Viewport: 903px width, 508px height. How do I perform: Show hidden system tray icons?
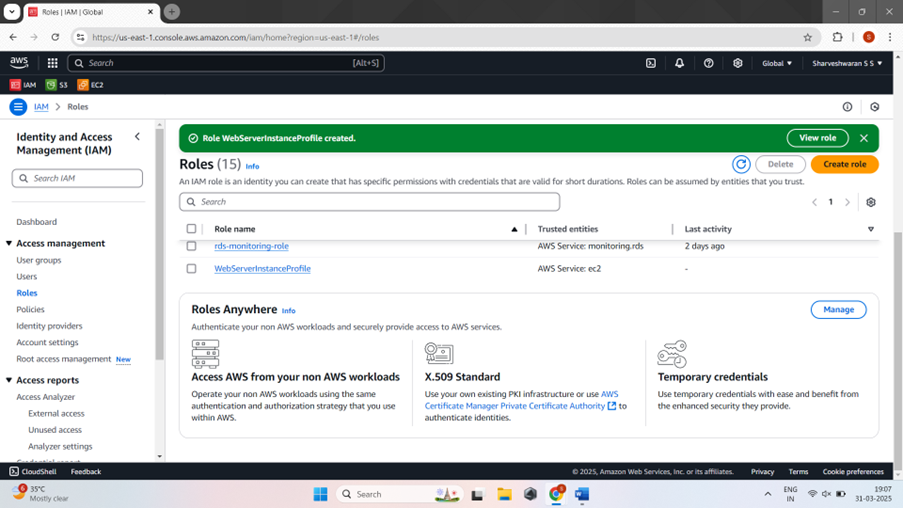(x=768, y=494)
